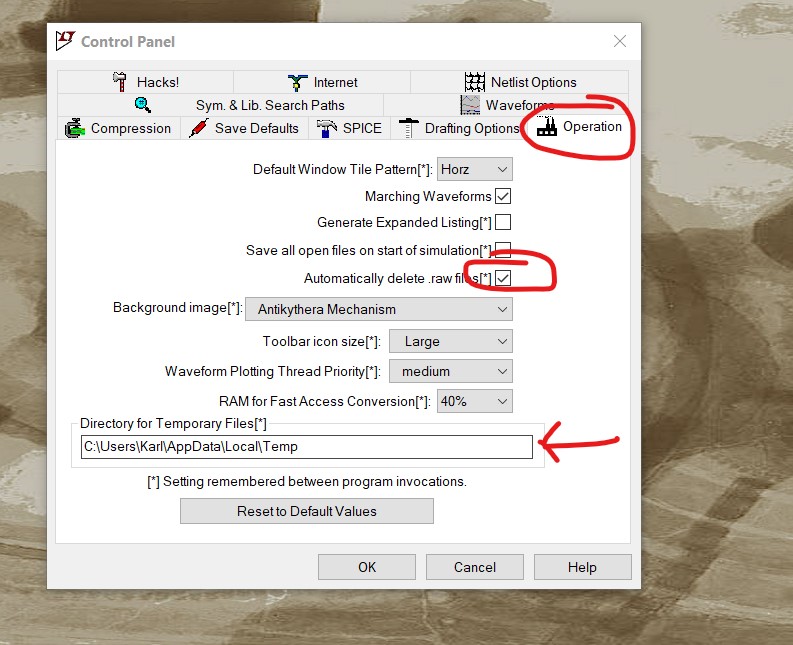Open the Hacks! tab
Screen dimensions: 793x645
click(x=146, y=82)
